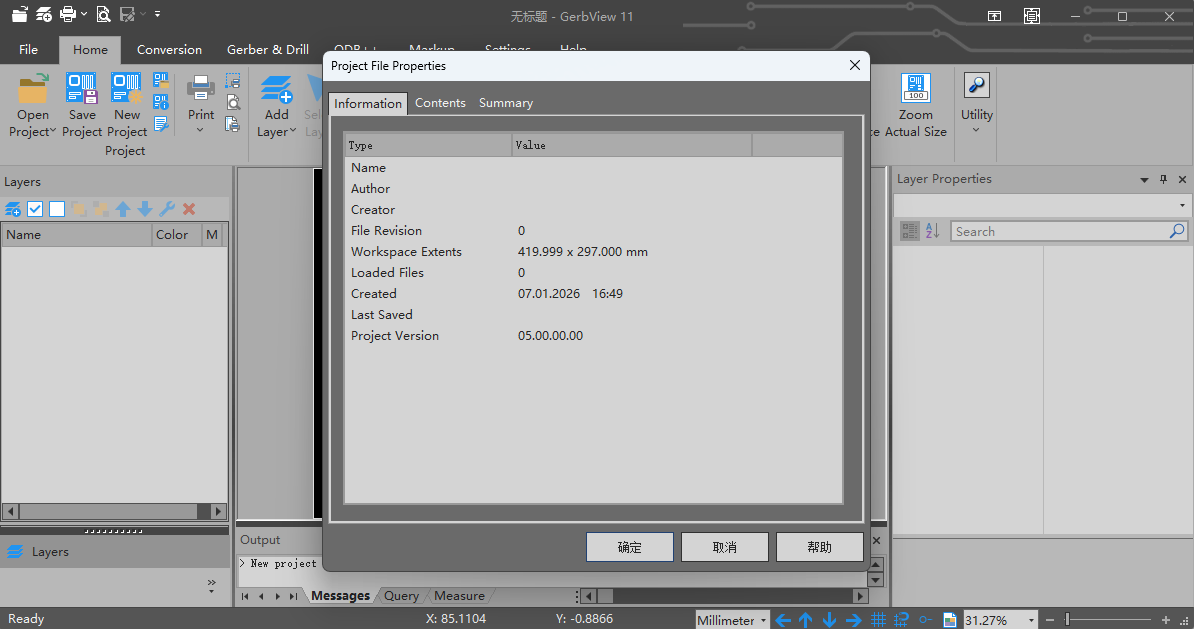Check all layers with the checked box icon
Viewport: 1194px width, 629px height.
[x=35, y=209]
